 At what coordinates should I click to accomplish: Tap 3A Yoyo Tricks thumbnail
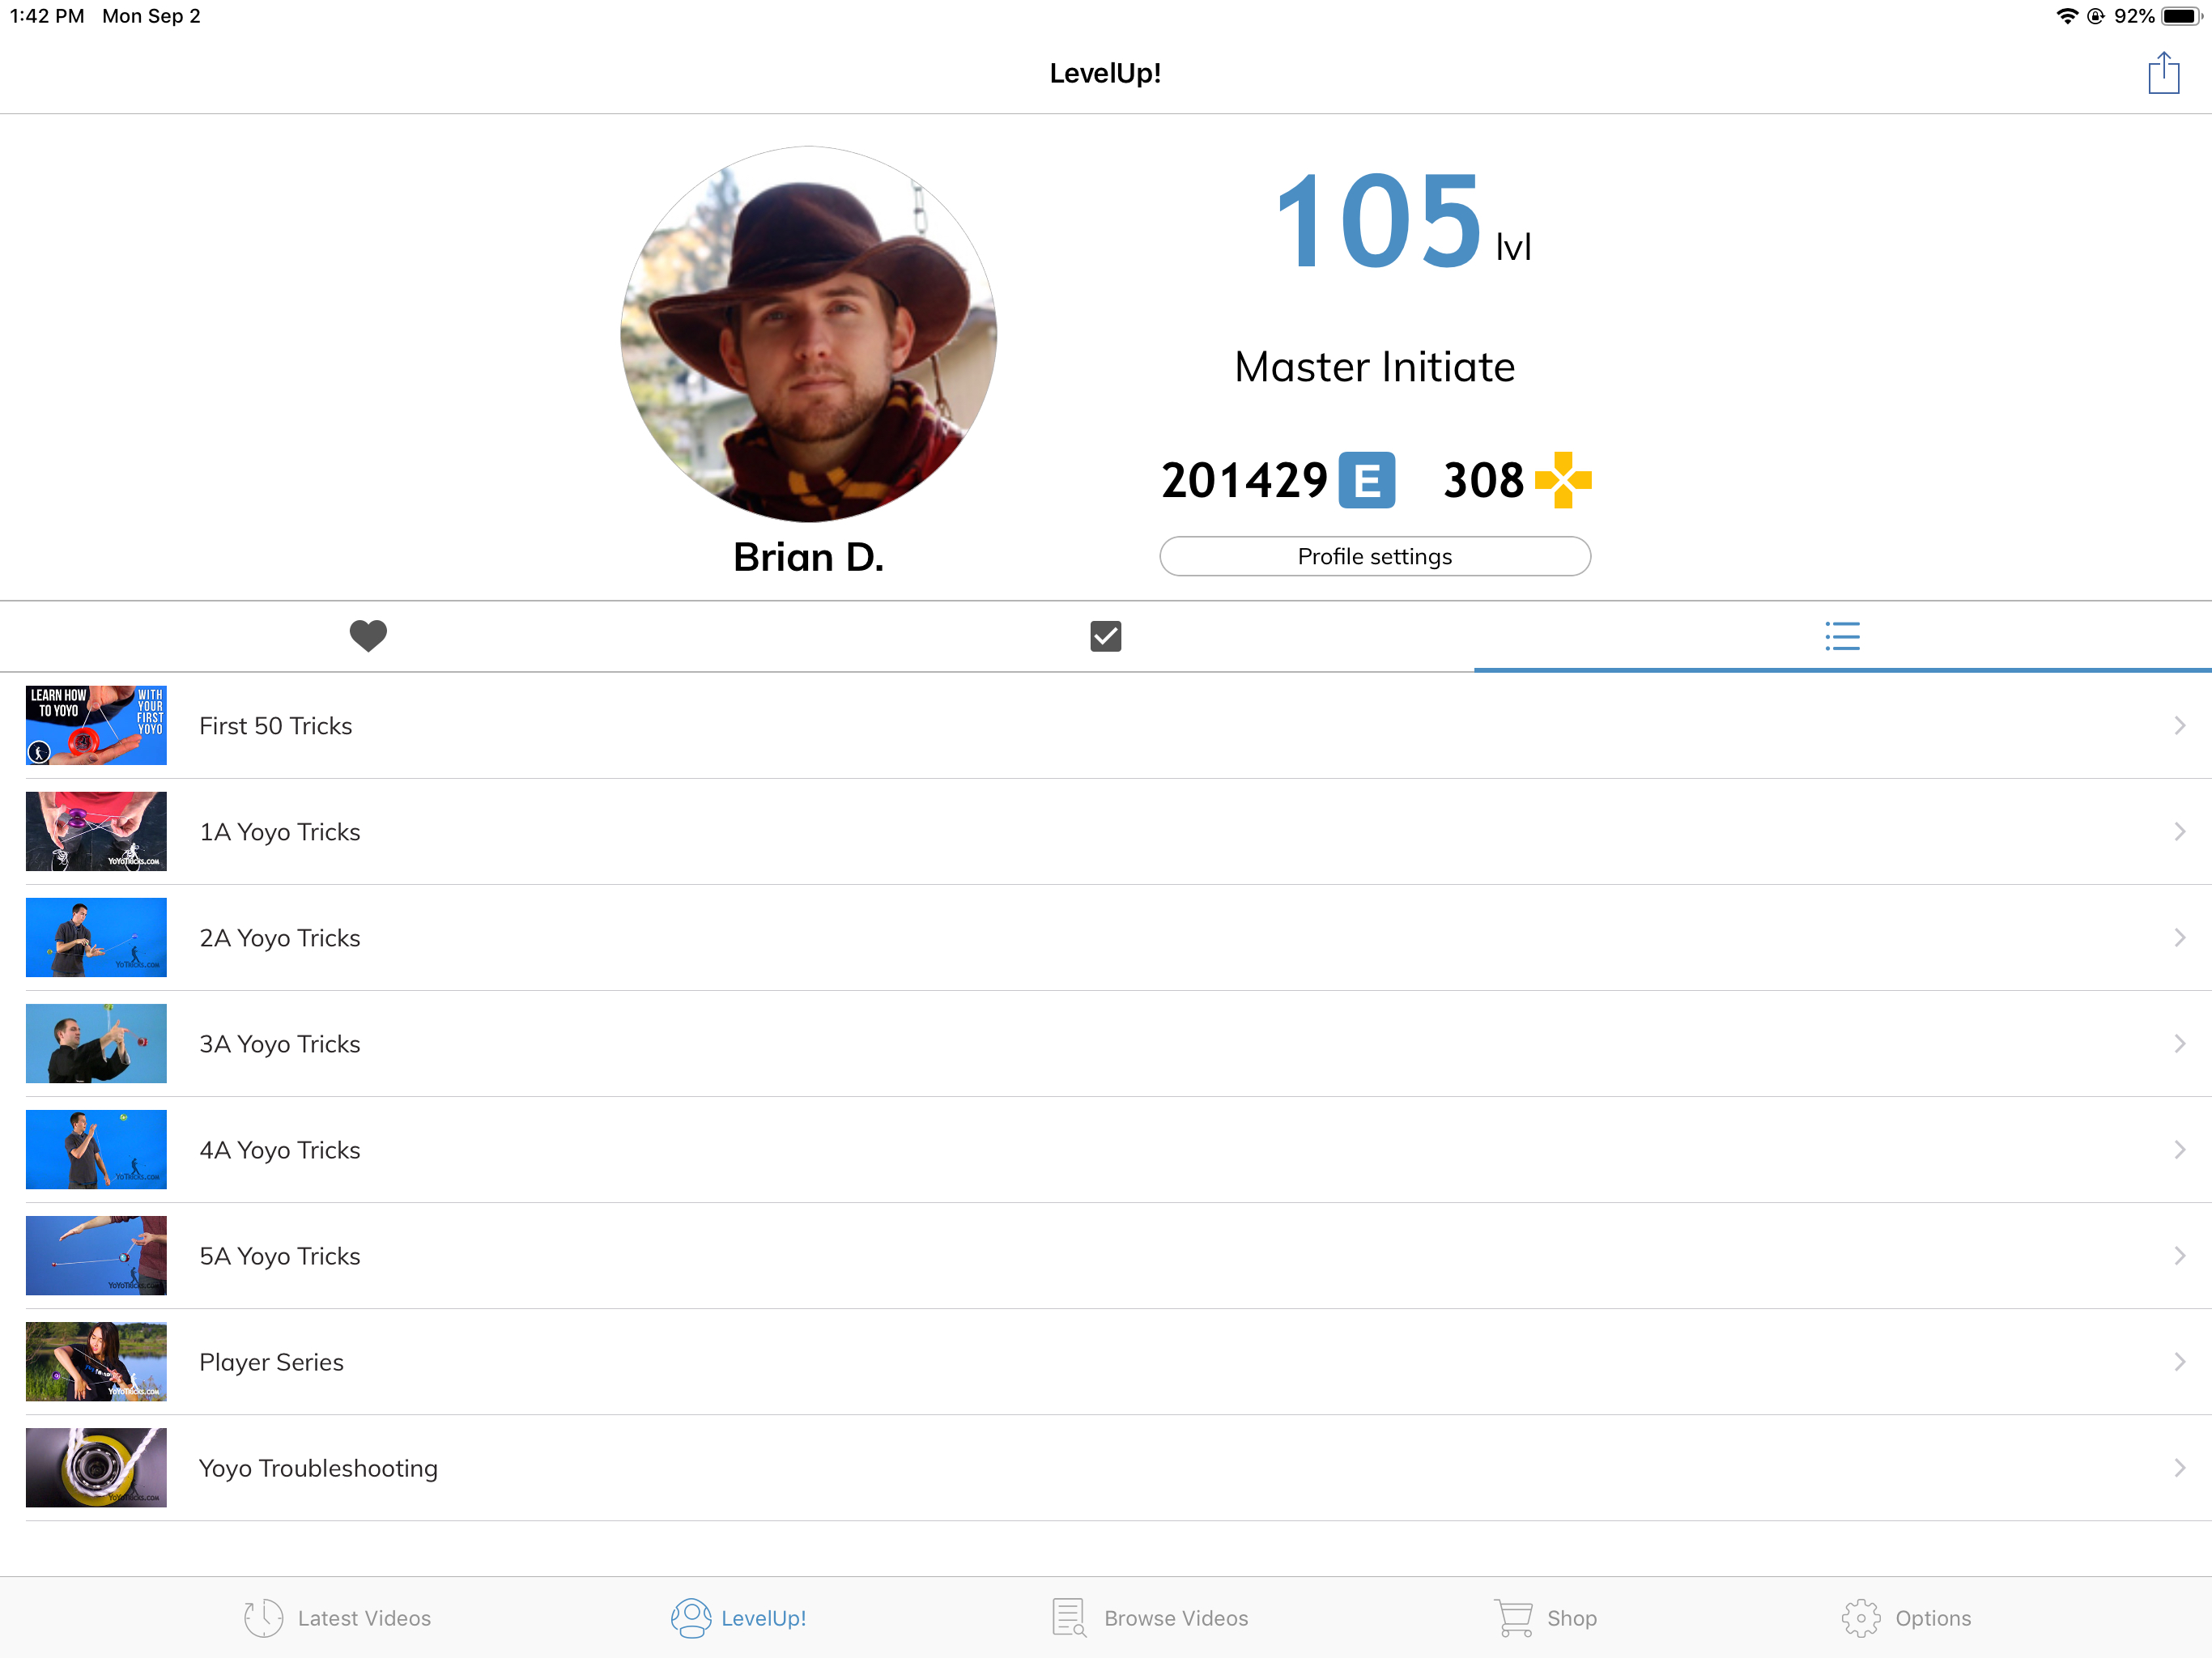coord(96,1043)
